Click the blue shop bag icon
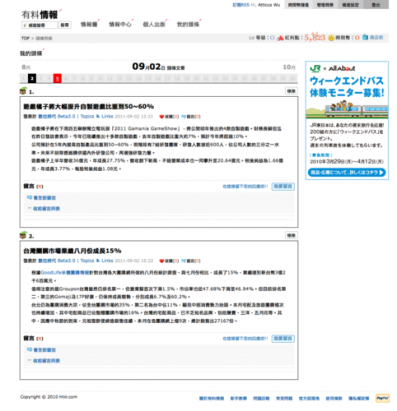The height and width of the screenshot is (411, 397). pos(365,37)
